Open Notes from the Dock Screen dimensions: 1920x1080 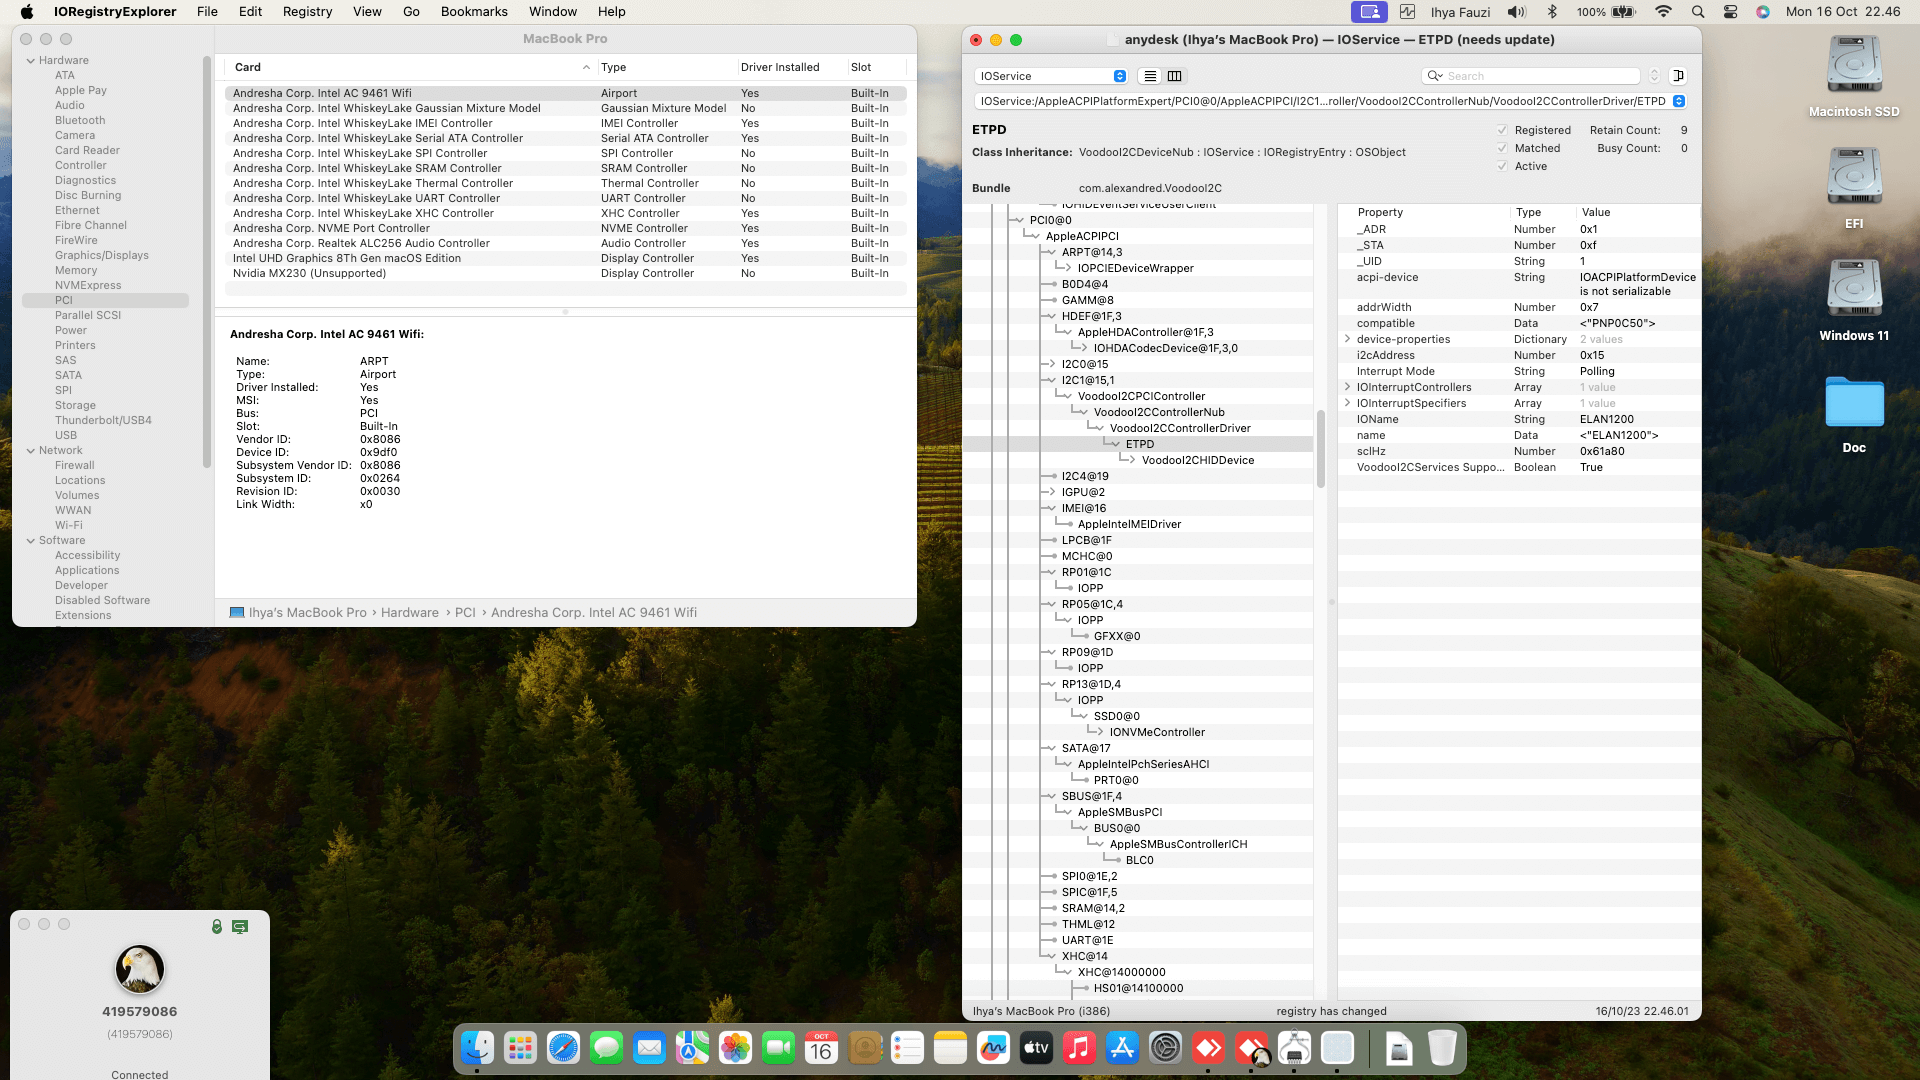[x=950, y=1048]
